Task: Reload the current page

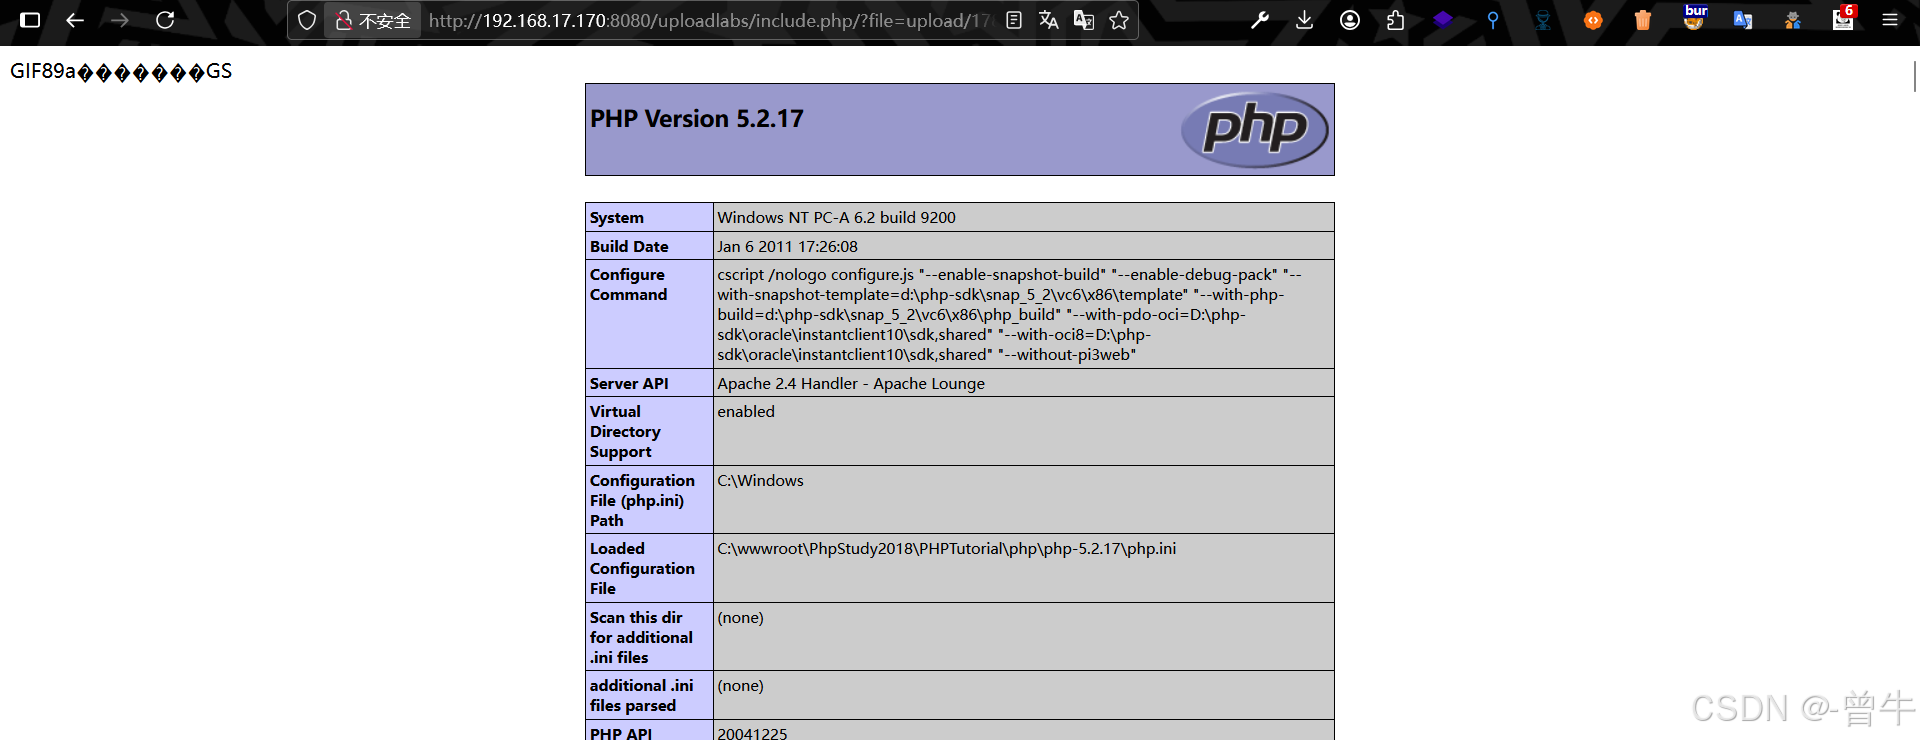Action: (166, 20)
